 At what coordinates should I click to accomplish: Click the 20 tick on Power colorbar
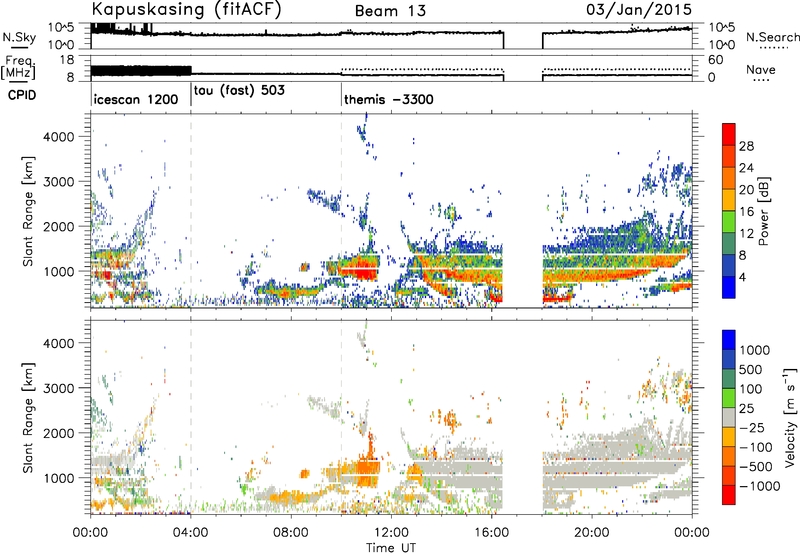point(746,190)
